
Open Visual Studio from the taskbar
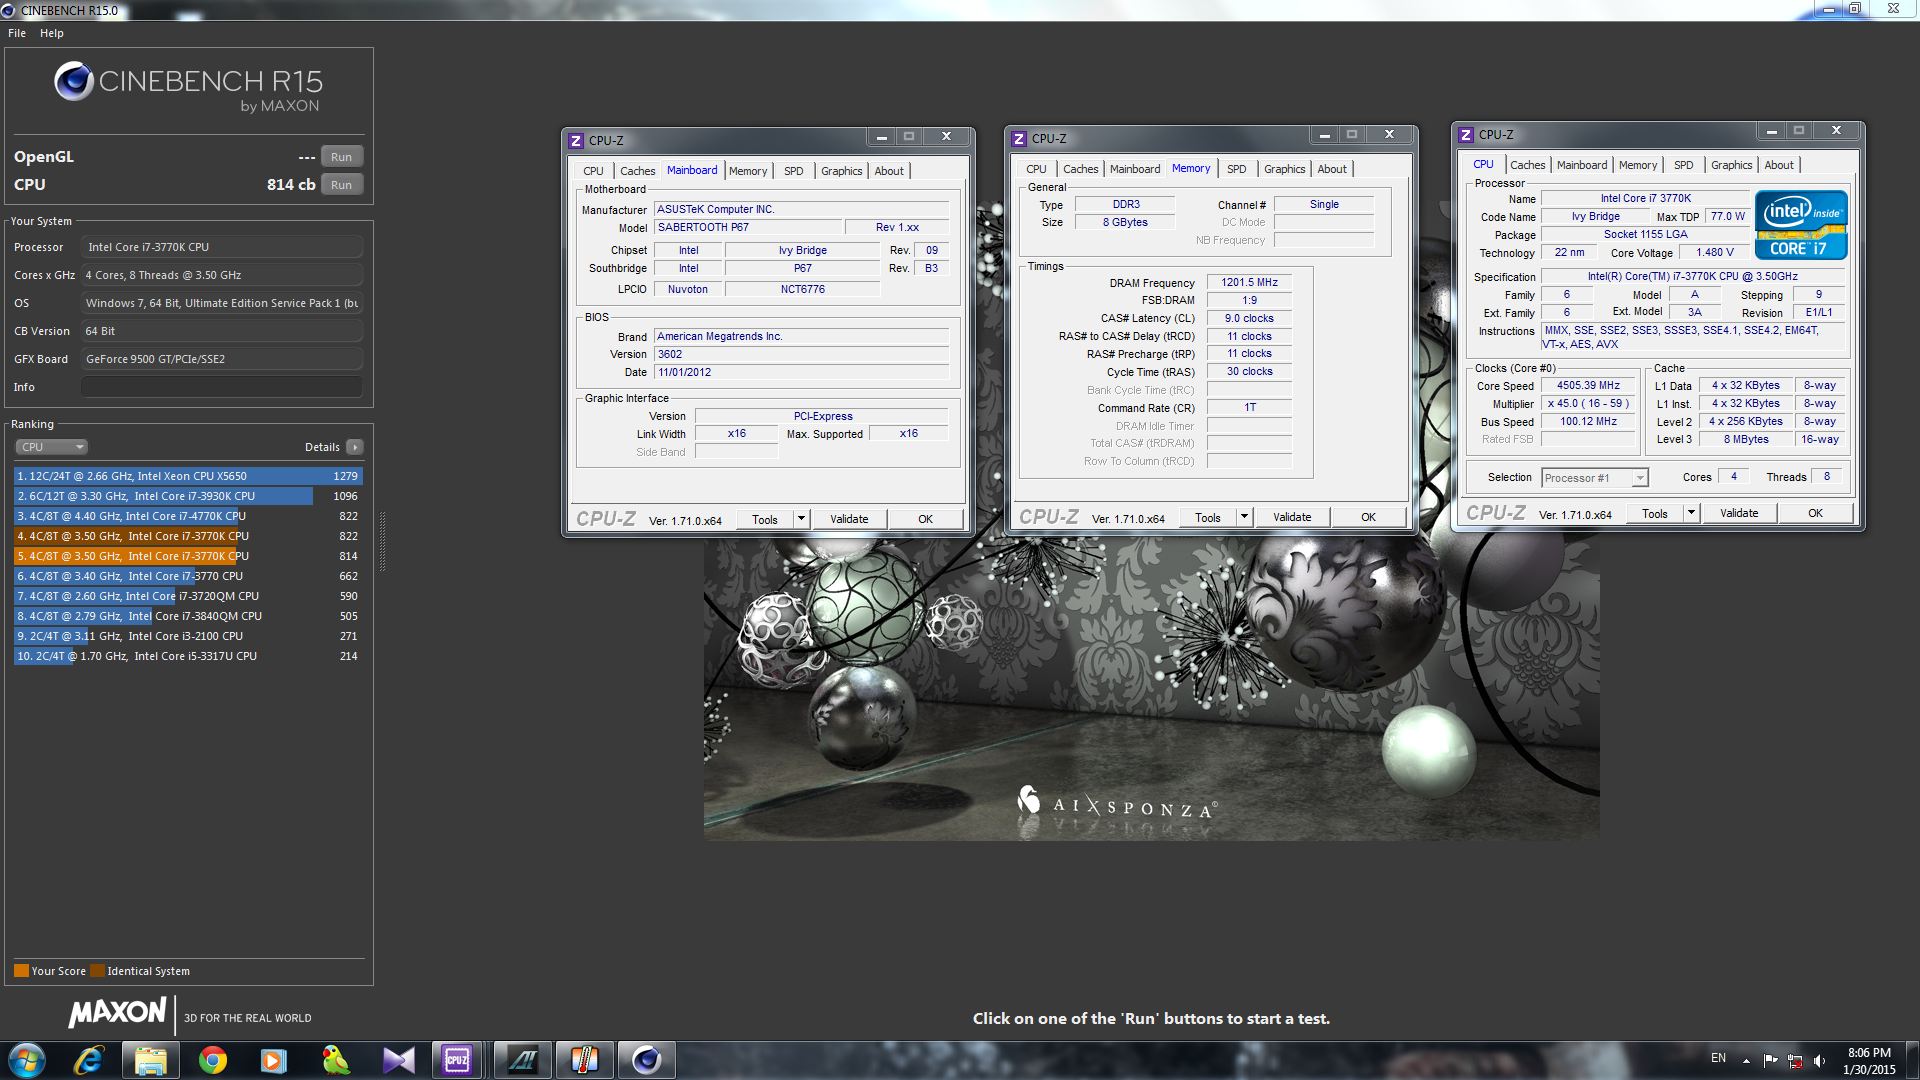(x=397, y=1060)
